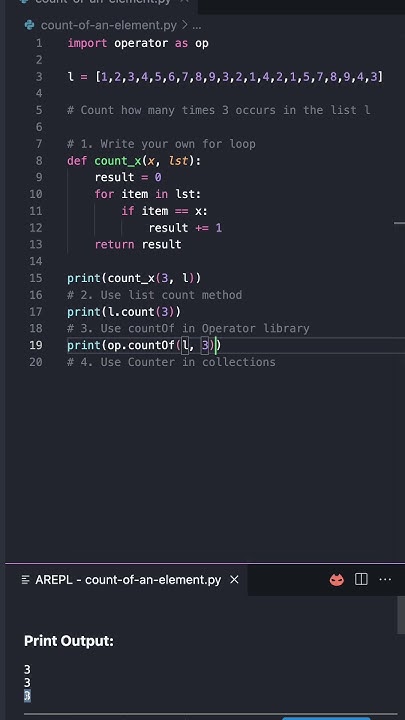Click the 'result += 1' line
The image size is (405, 720).
coord(185,228)
